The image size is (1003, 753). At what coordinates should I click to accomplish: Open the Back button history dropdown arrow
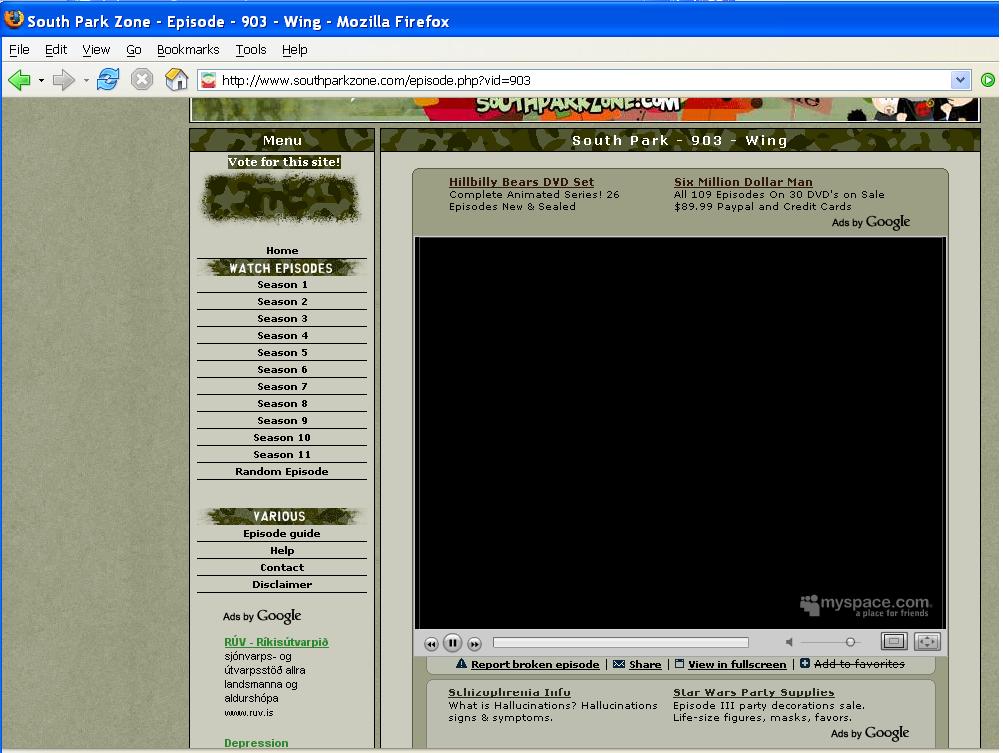point(41,81)
